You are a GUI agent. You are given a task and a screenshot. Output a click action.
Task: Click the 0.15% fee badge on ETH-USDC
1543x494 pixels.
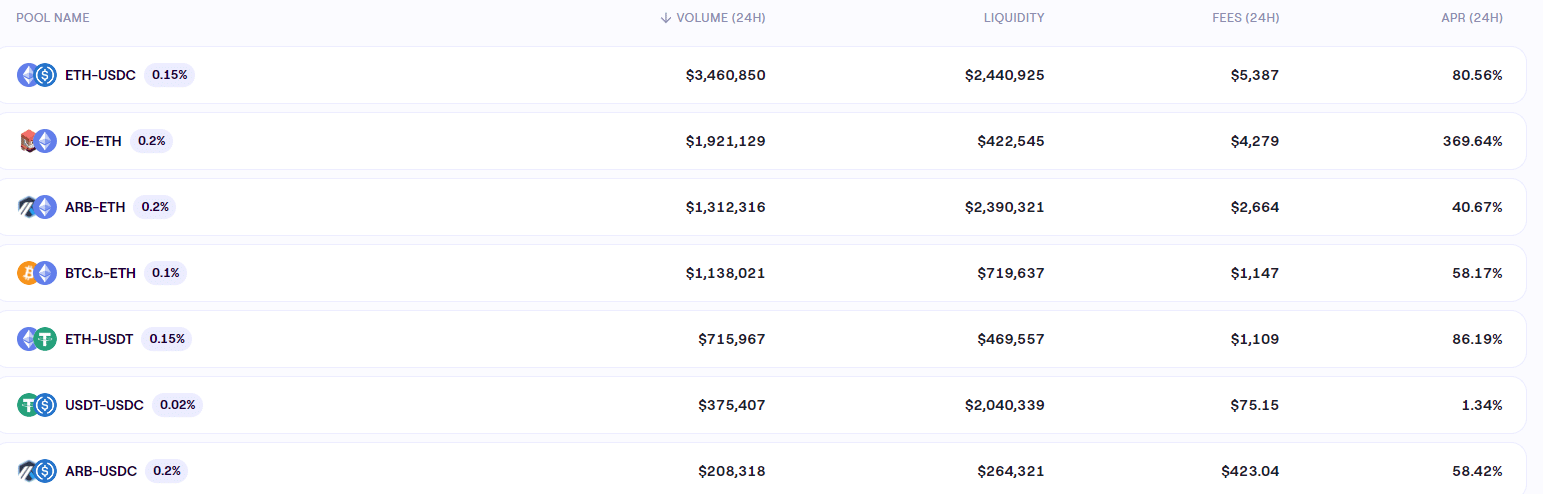click(x=169, y=75)
